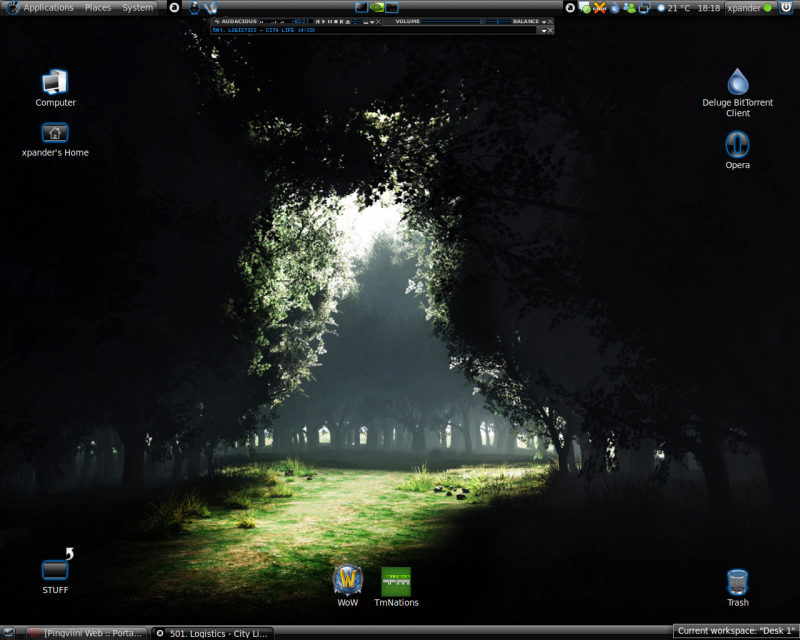Screen dimensions: 800x640
Task: Pause playback in Audacious
Action: pyautogui.click(x=330, y=21)
